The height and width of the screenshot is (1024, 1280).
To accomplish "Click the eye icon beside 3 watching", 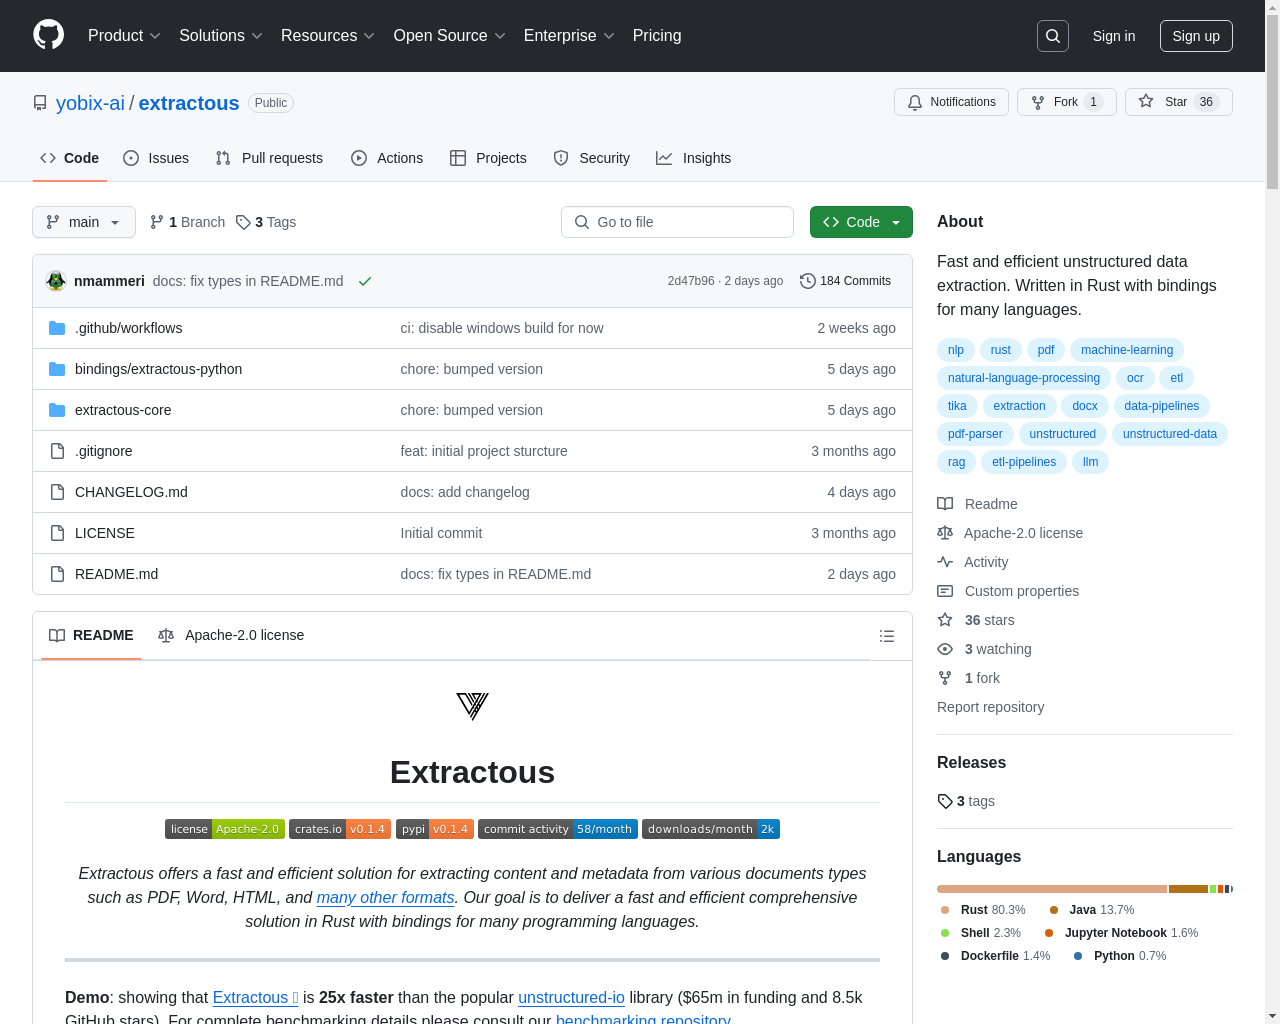I will pos(945,649).
